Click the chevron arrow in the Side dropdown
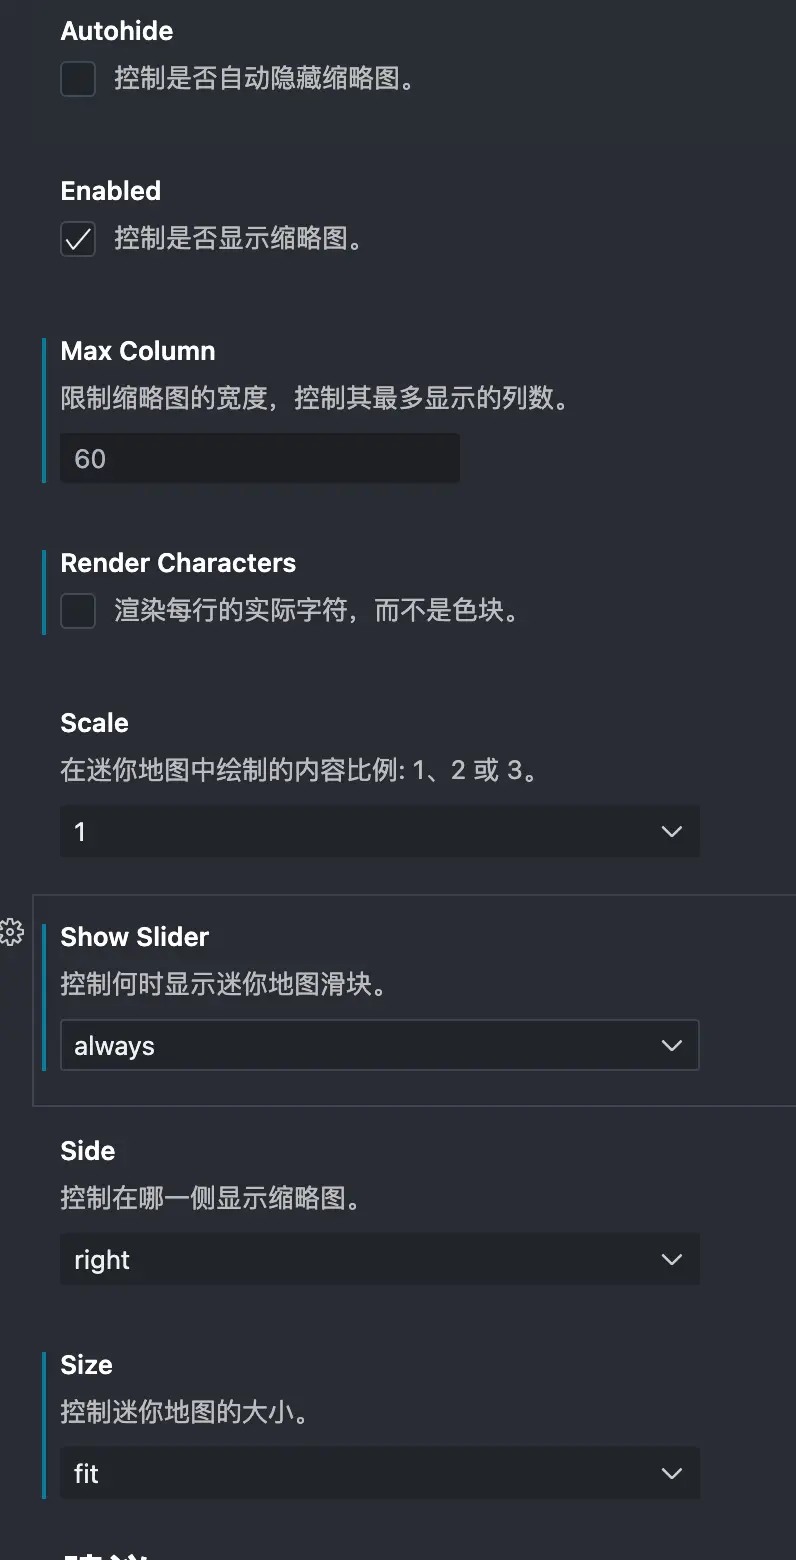This screenshot has height=1560, width=796. [x=672, y=1259]
